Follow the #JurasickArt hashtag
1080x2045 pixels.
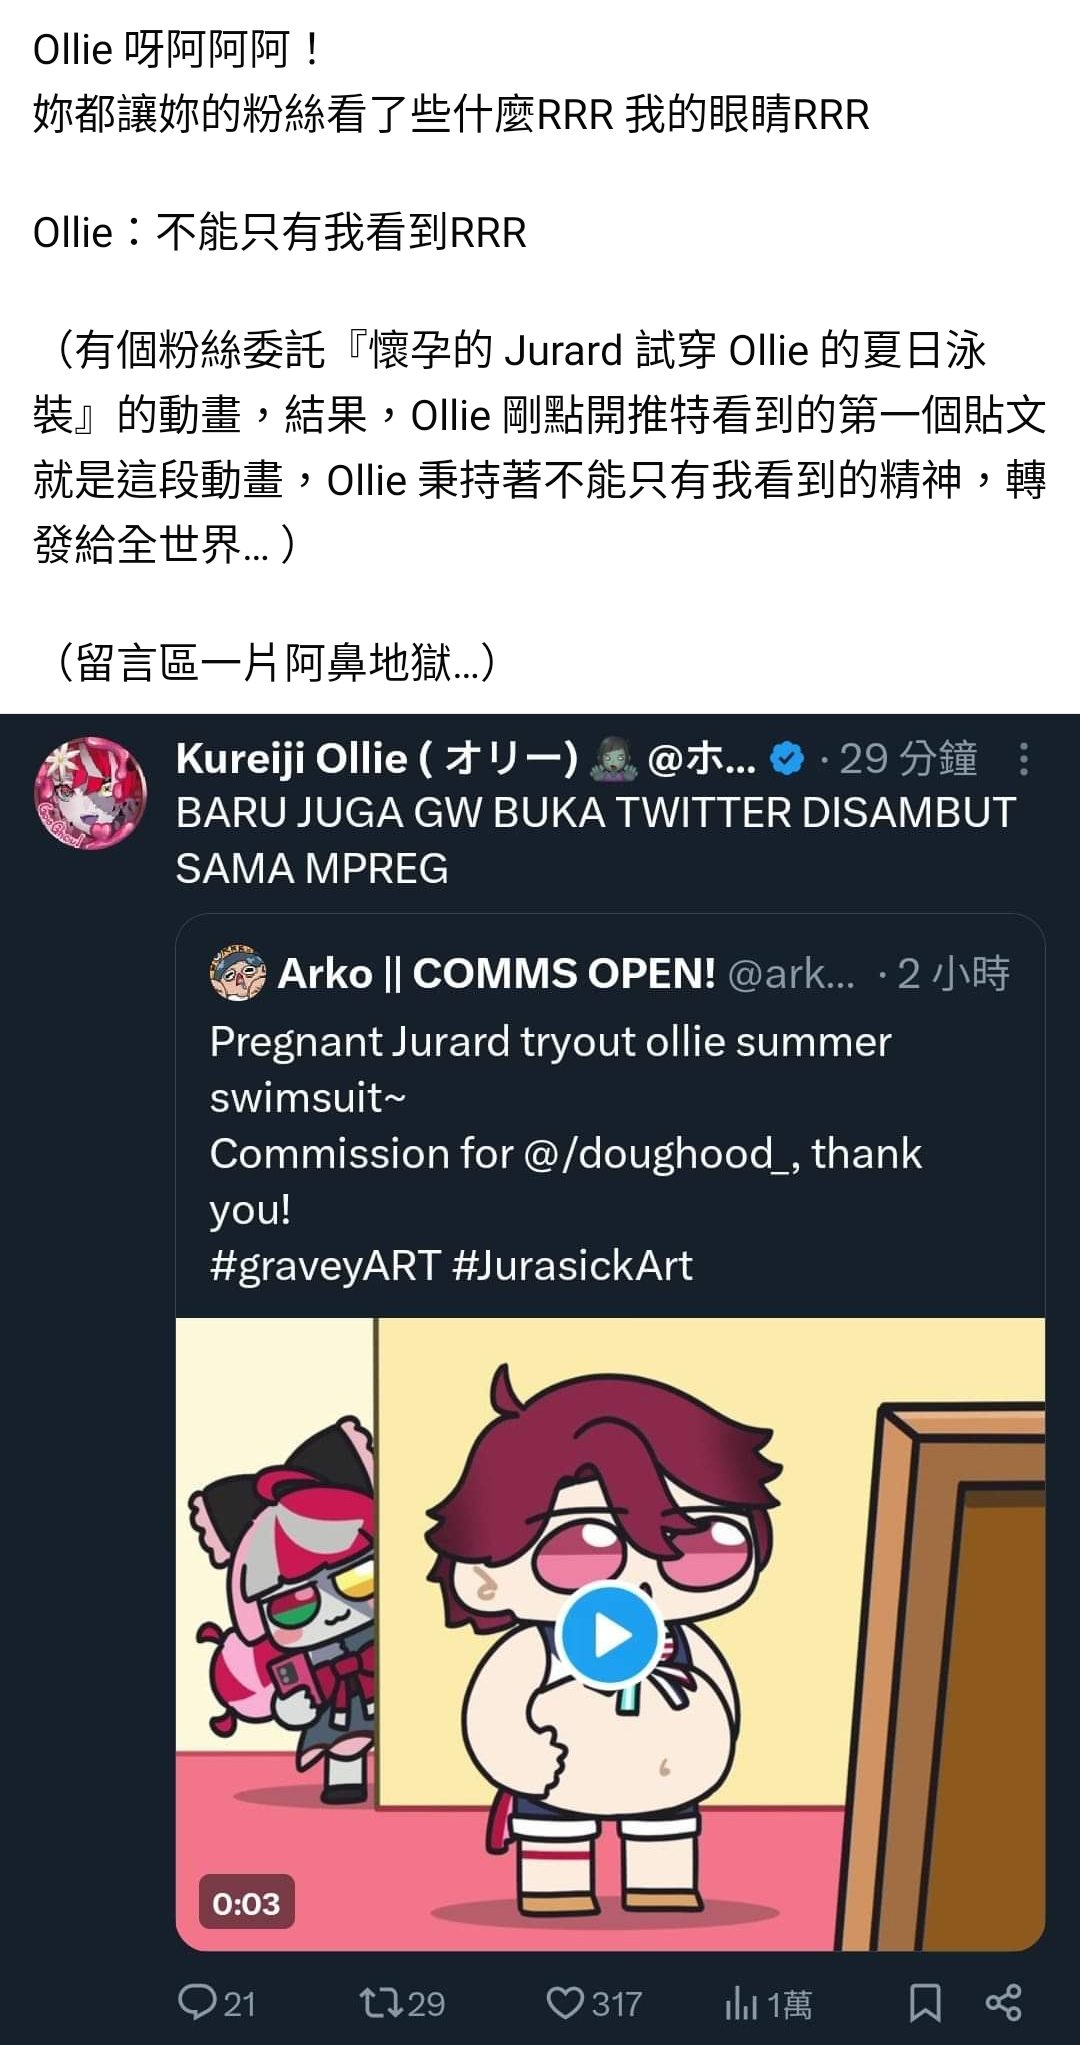pos(572,1266)
